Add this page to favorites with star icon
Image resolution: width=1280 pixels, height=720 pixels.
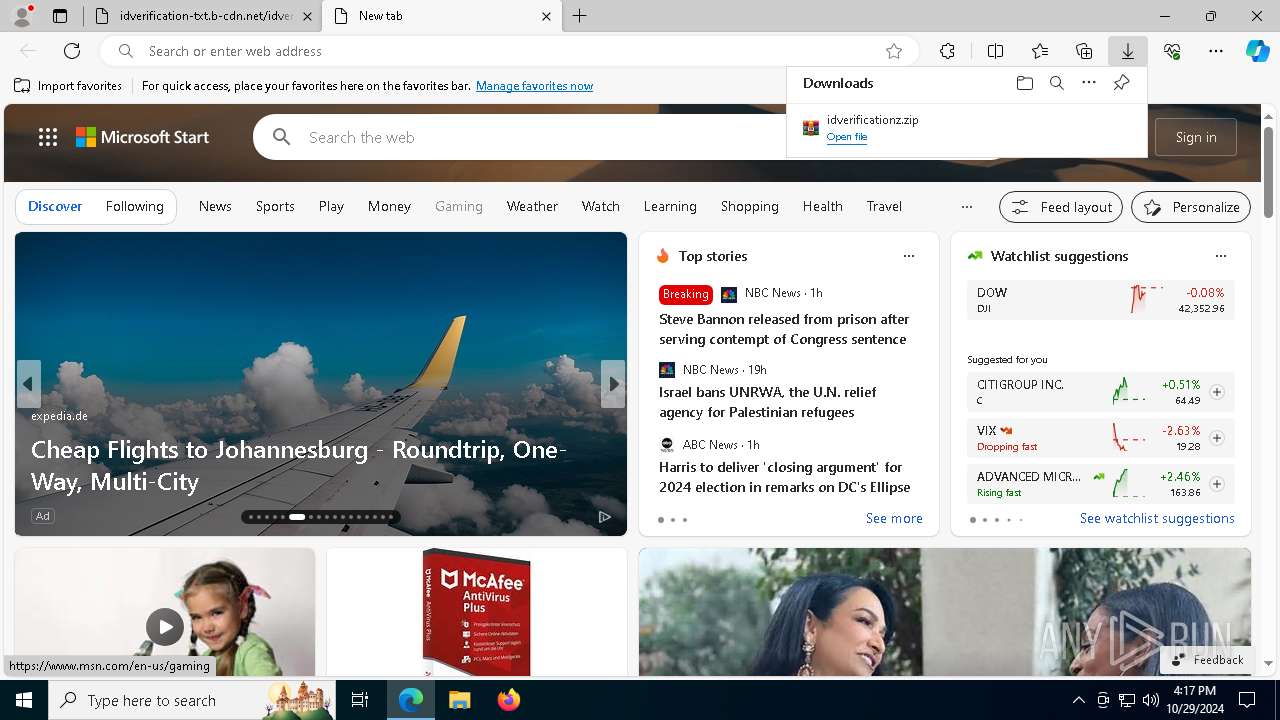pos(894,51)
